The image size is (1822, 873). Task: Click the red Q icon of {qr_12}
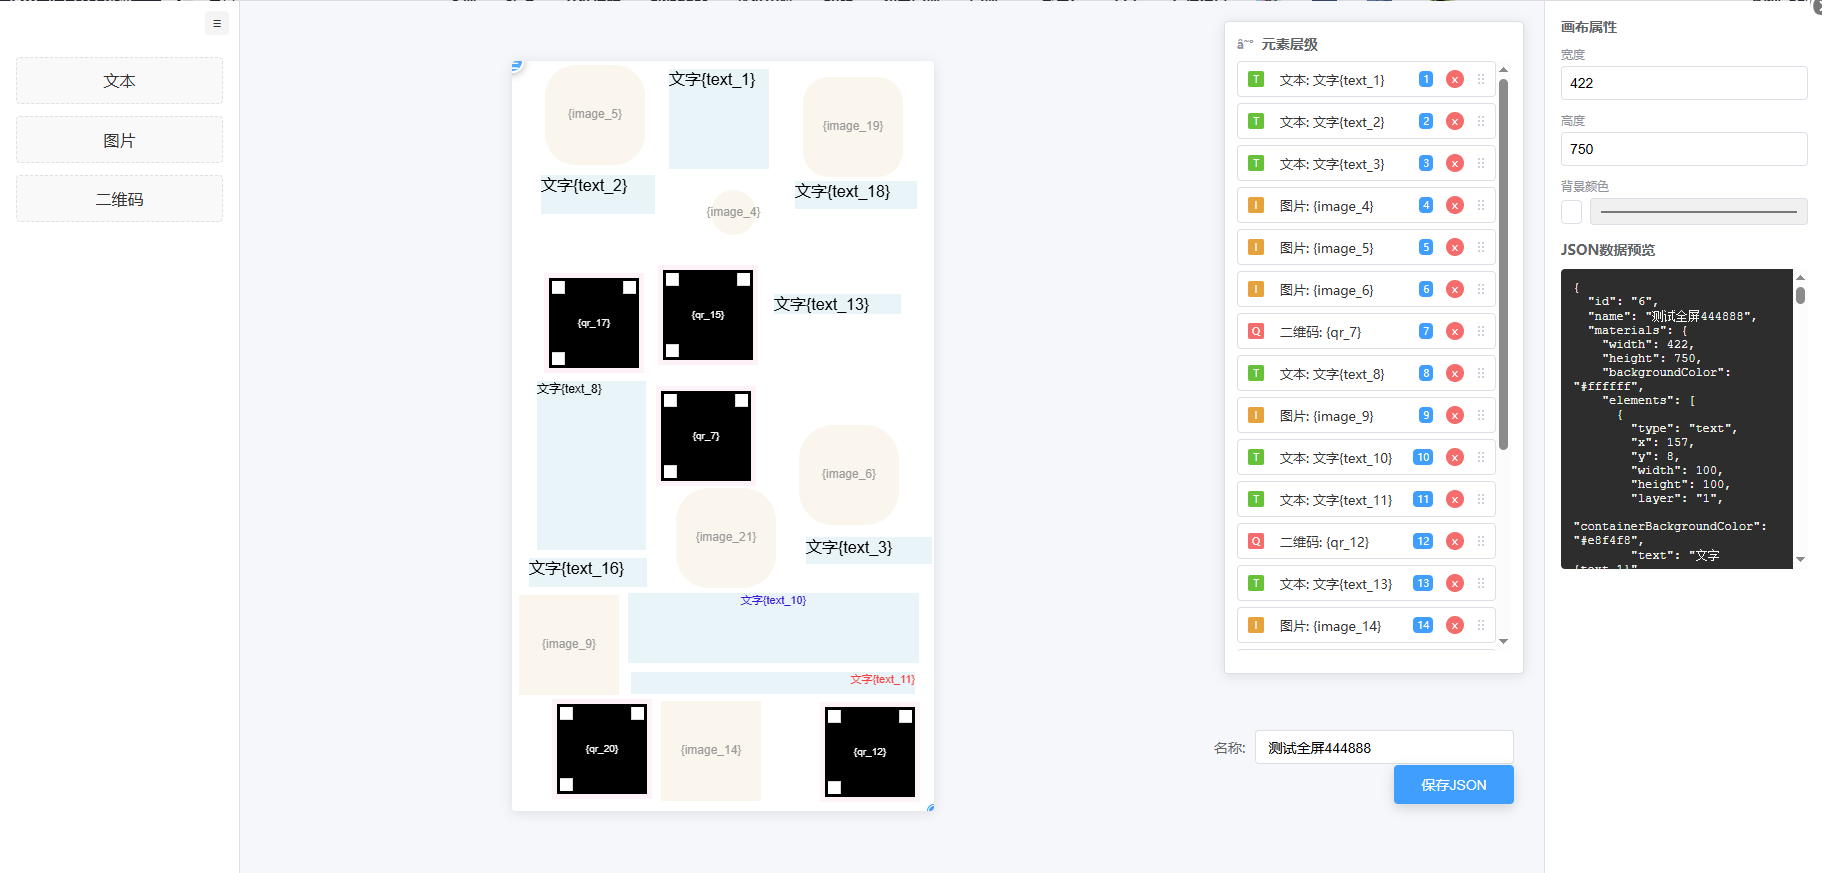1256,541
